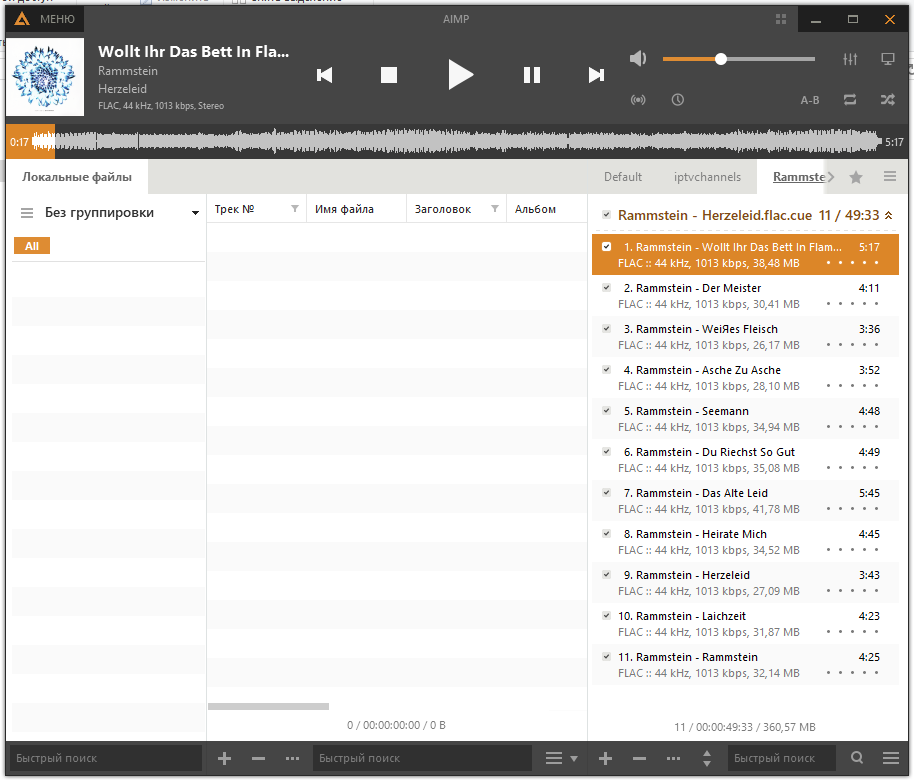Screen dimensions: 914x781
Task: Stop playback with the Stop button
Action: tap(389, 75)
